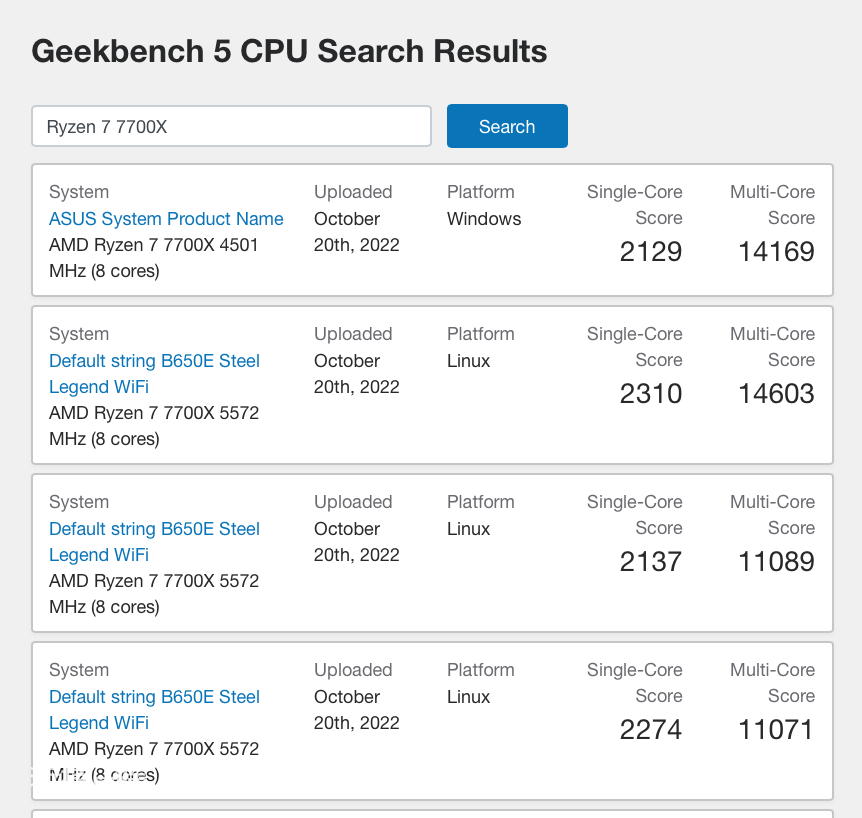Click the CPU description in the 2137 card

[153, 594]
